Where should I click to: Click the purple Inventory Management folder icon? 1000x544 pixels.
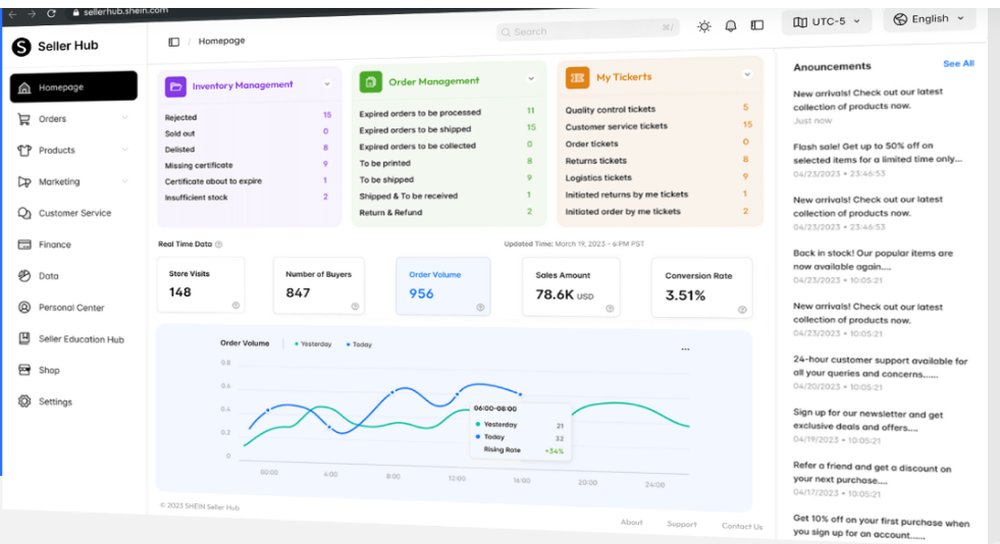[x=175, y=87]
